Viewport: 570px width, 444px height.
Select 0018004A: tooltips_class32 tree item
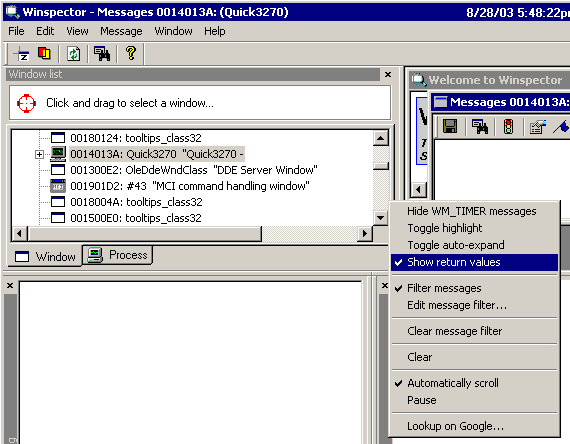[136, 202]
